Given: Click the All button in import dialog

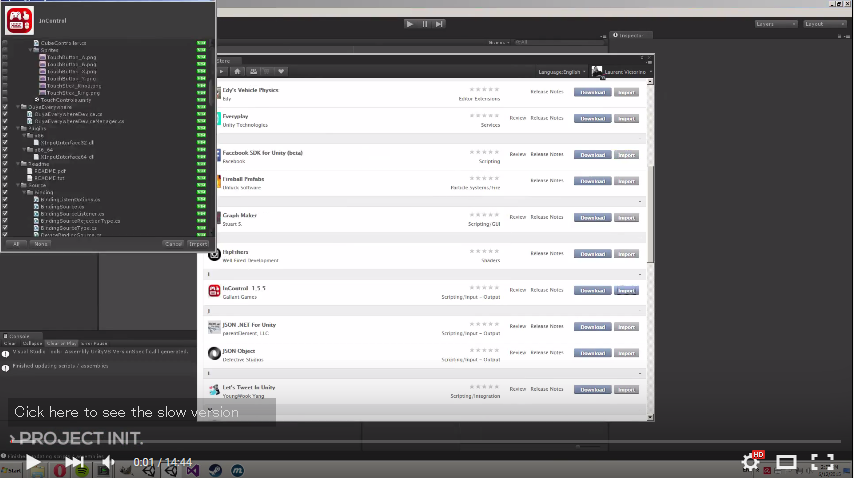Looking at the screenshot, I should pyautogui.click(x=16, y=244).
